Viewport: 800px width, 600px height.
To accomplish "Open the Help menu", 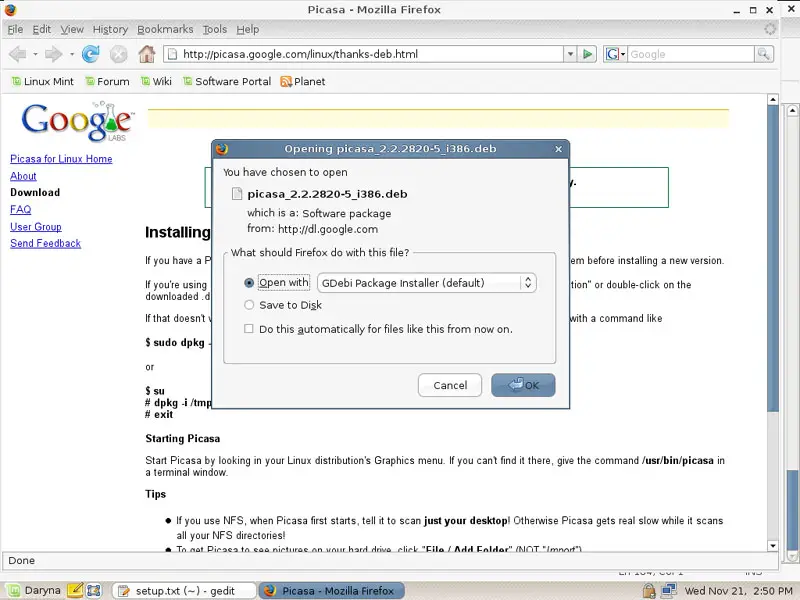I will 248,30.
